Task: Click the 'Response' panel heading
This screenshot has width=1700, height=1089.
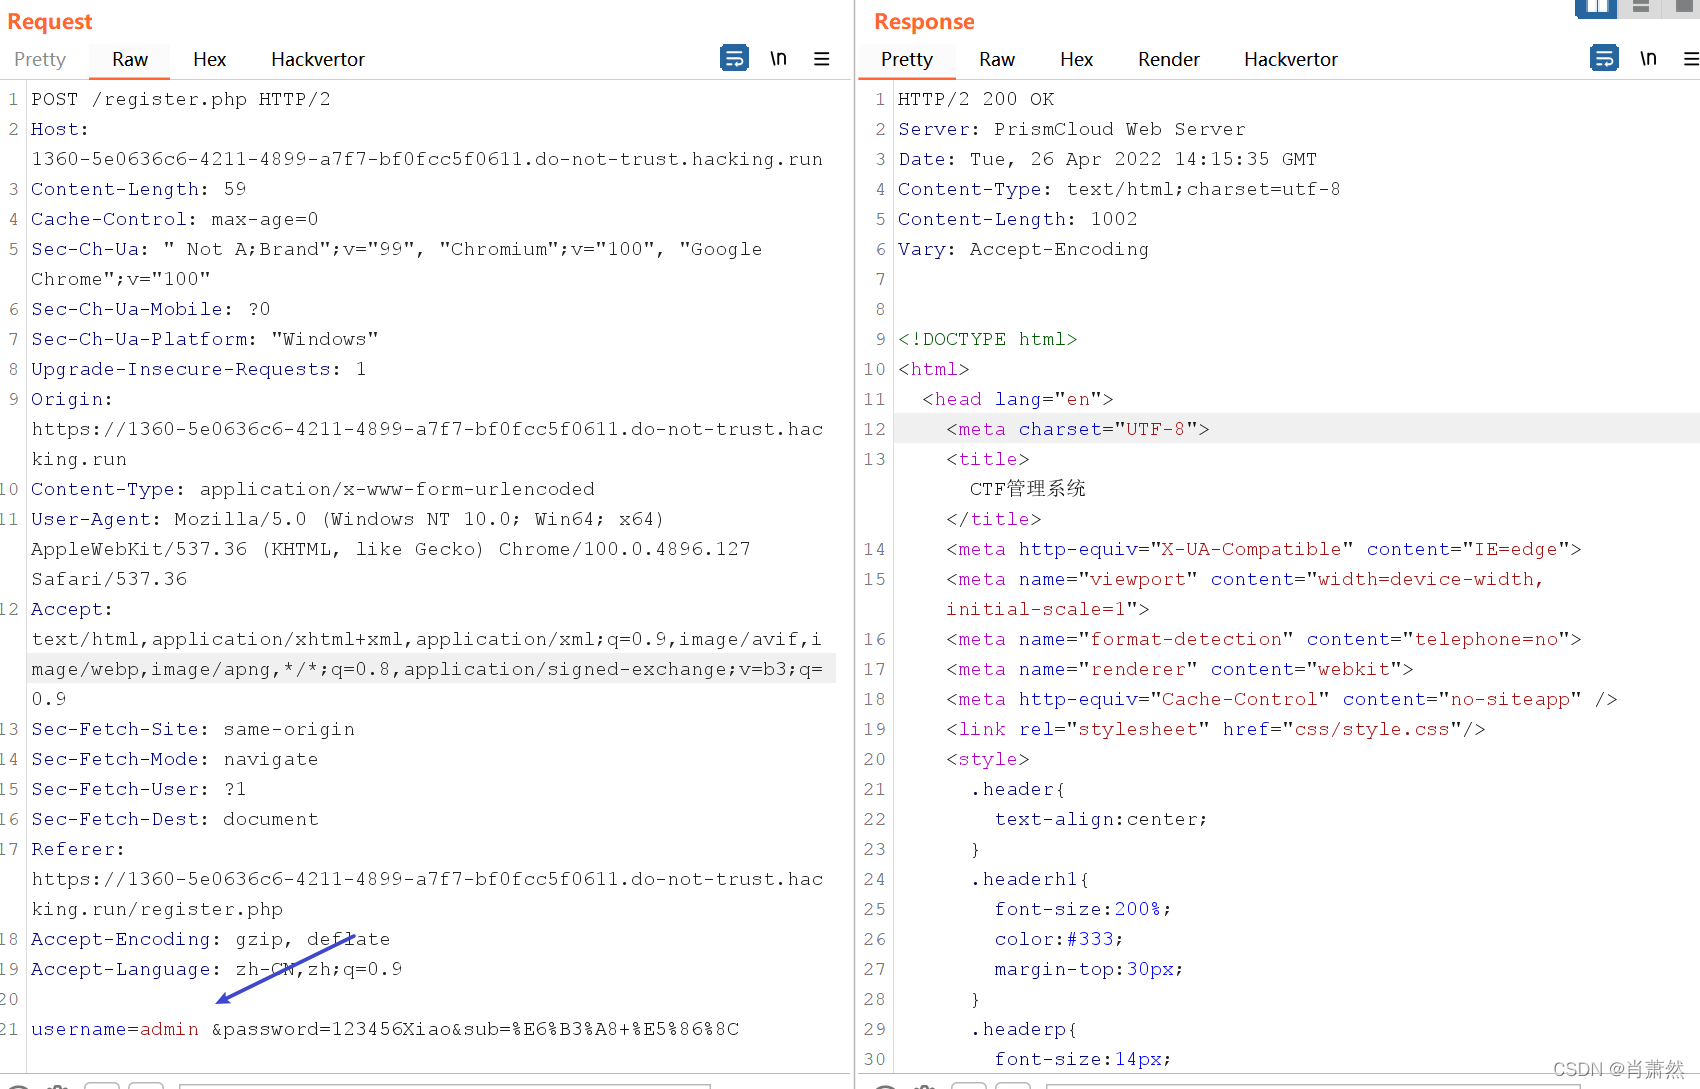Action: [x=924, y=21]
